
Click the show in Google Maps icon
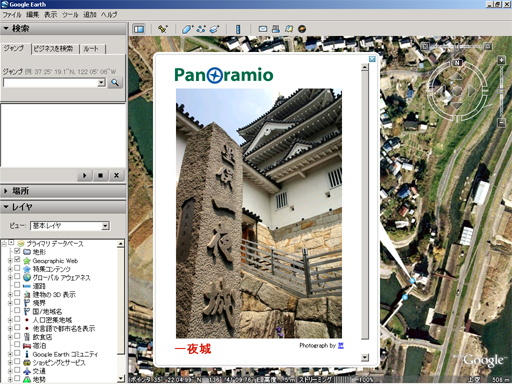[x=289, y=29]
